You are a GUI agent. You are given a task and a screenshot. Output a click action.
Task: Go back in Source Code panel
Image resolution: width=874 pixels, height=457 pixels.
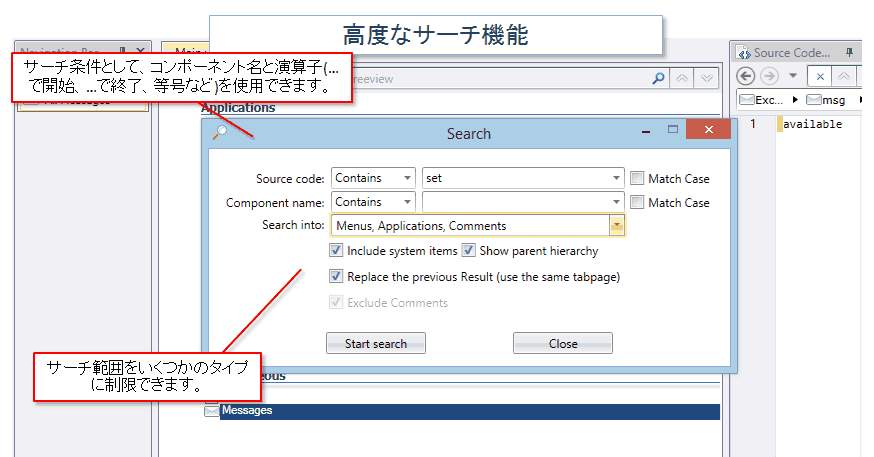coord(745,76)
